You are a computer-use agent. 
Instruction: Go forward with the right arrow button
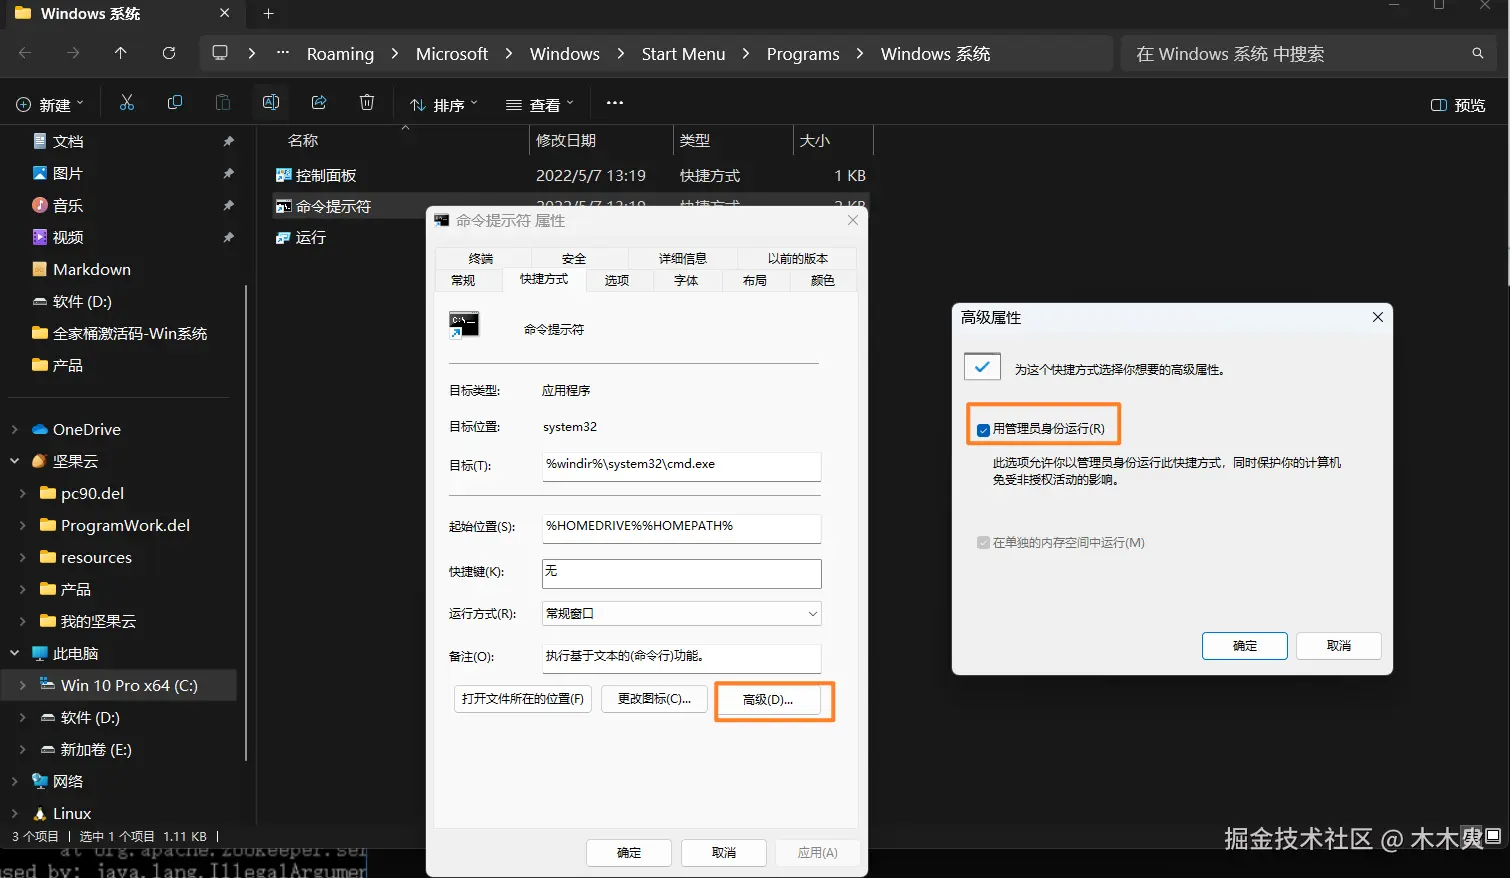[73, 53]
